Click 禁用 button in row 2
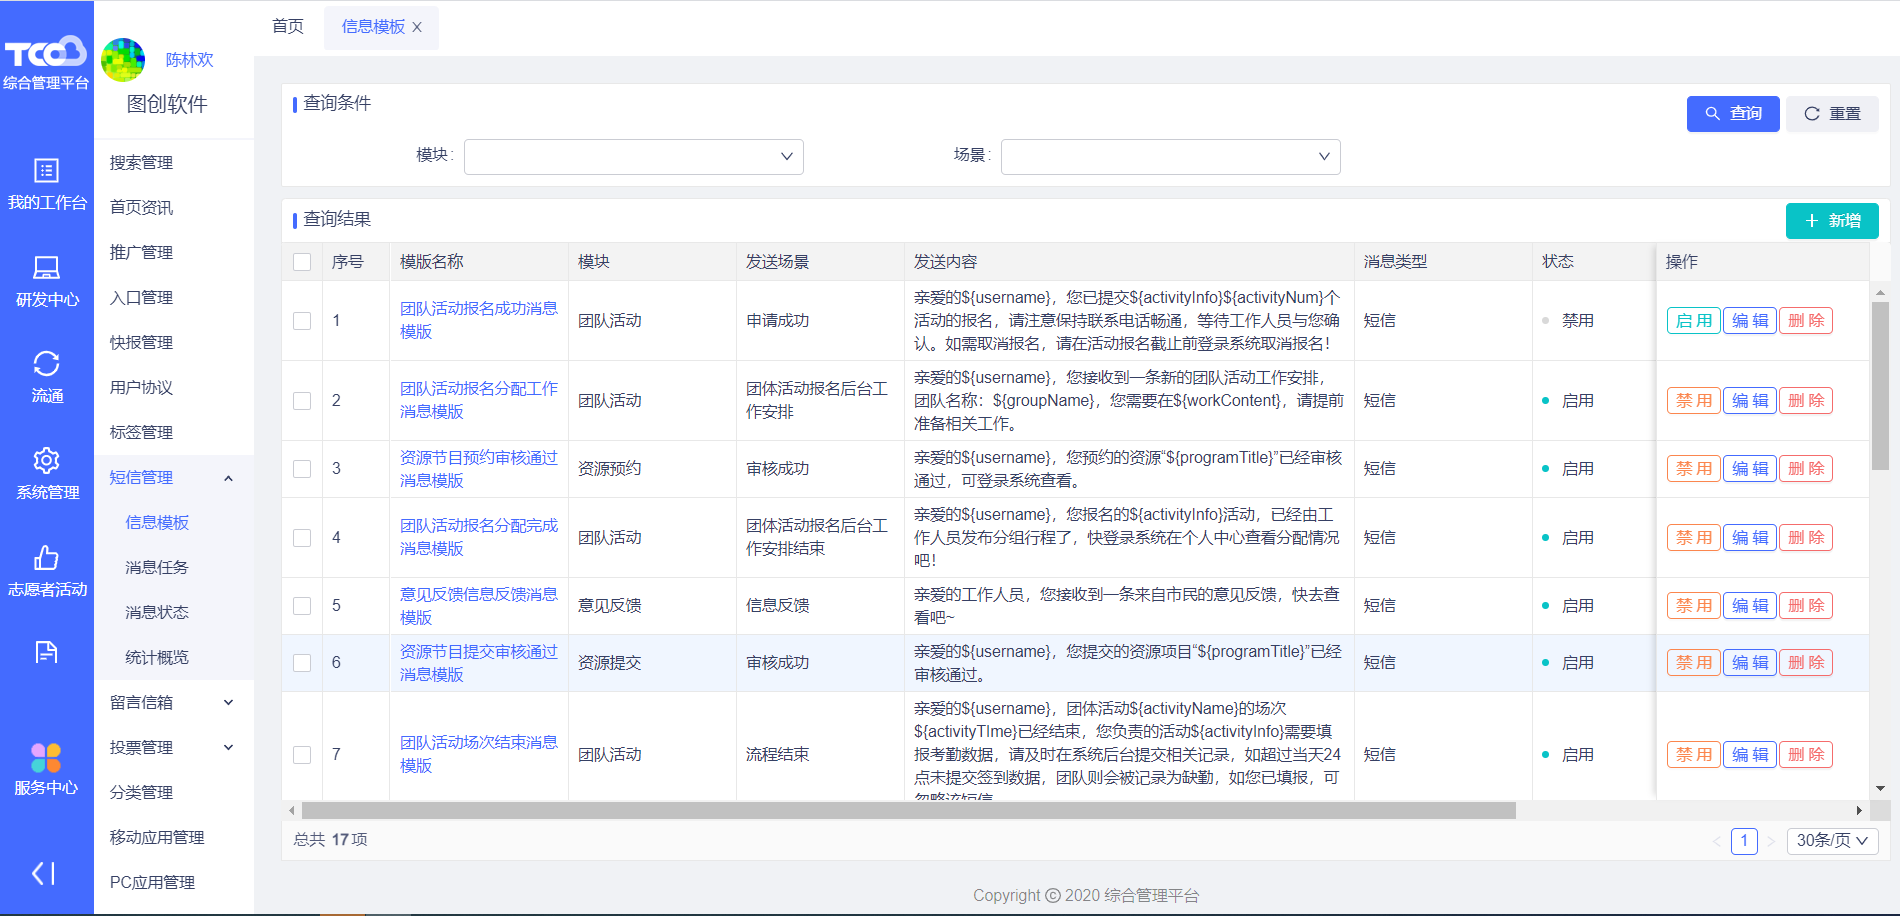This screenshot has width=1900, height=916. tap(1694, 401)
